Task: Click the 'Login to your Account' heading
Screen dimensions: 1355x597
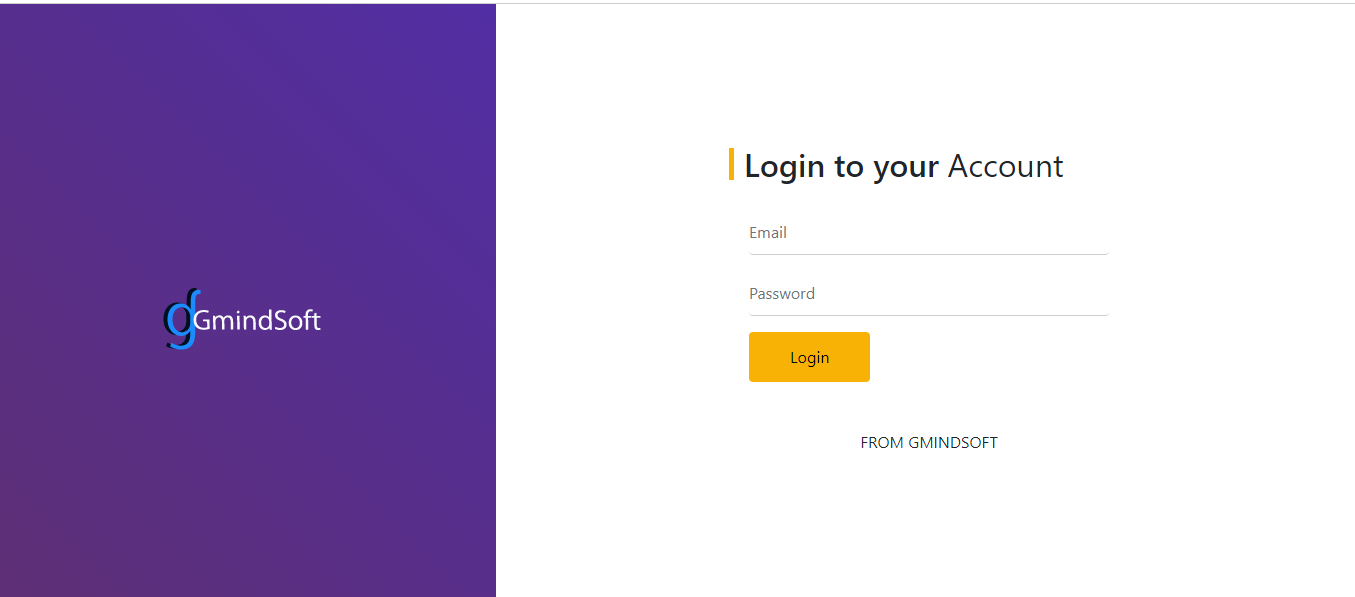Action: 903,166
